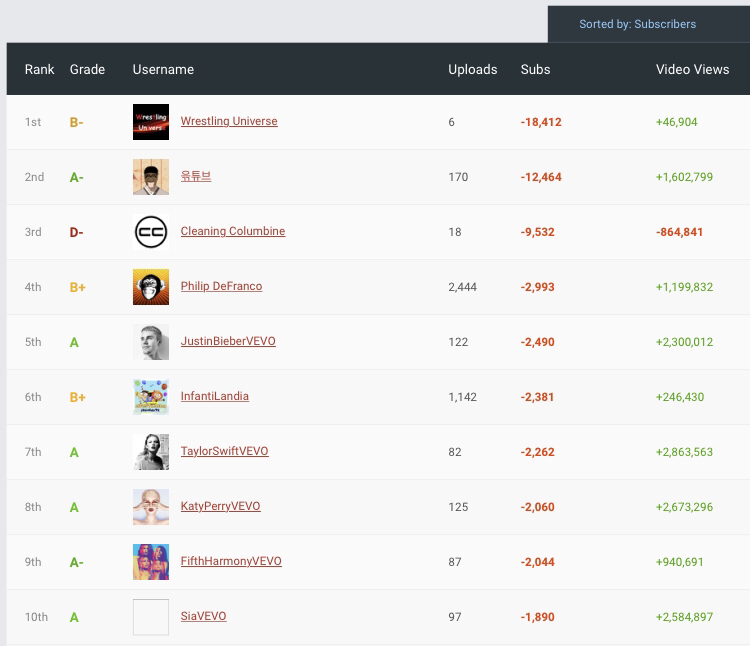The width and height of the screenshot is (750, 646).
Task: Follow the 유튜브 username link
Action: [x=196, y=176]
